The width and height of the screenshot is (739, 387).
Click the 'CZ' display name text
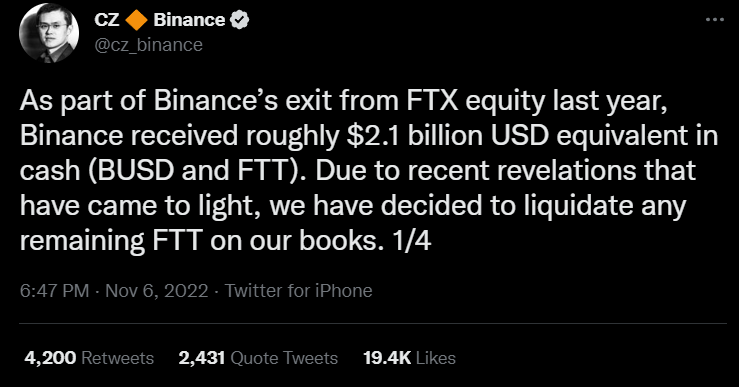107,20
